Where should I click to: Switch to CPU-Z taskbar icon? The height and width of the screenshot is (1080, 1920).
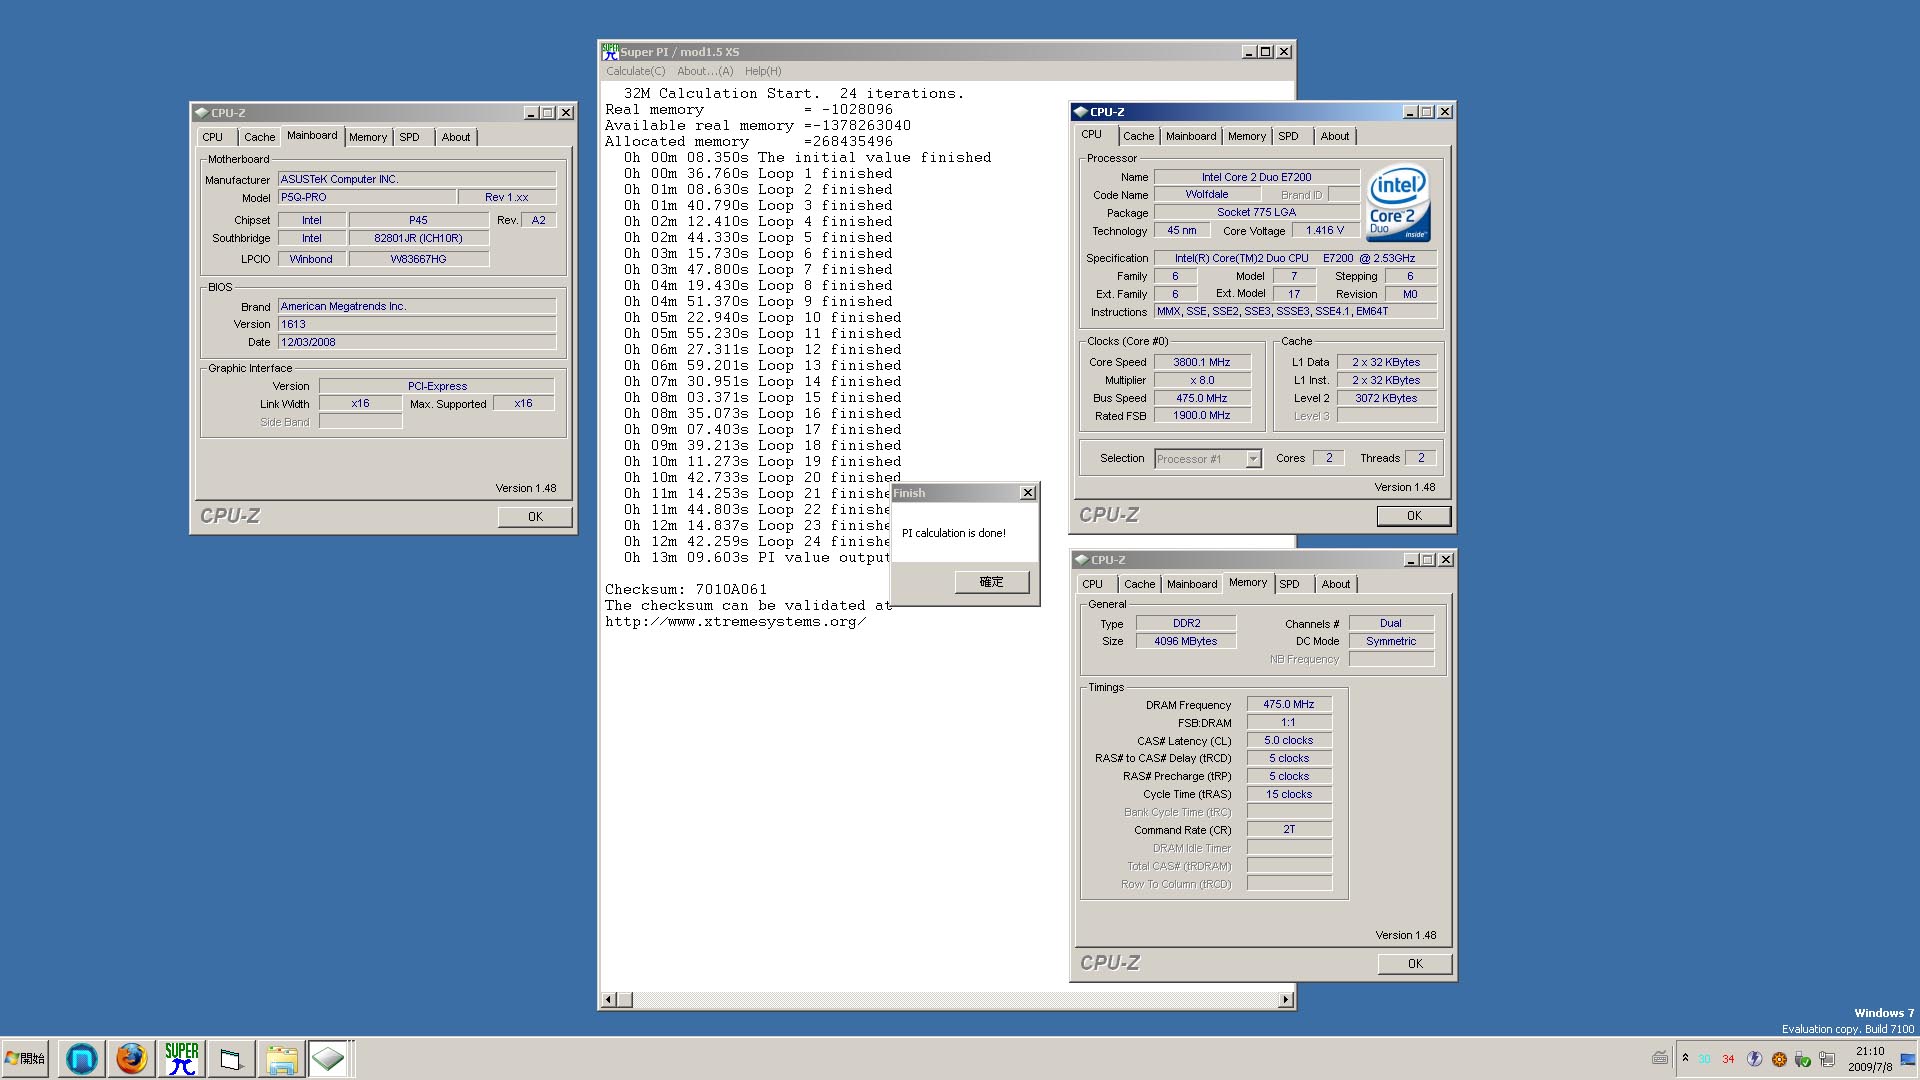tap(329, 1058)
